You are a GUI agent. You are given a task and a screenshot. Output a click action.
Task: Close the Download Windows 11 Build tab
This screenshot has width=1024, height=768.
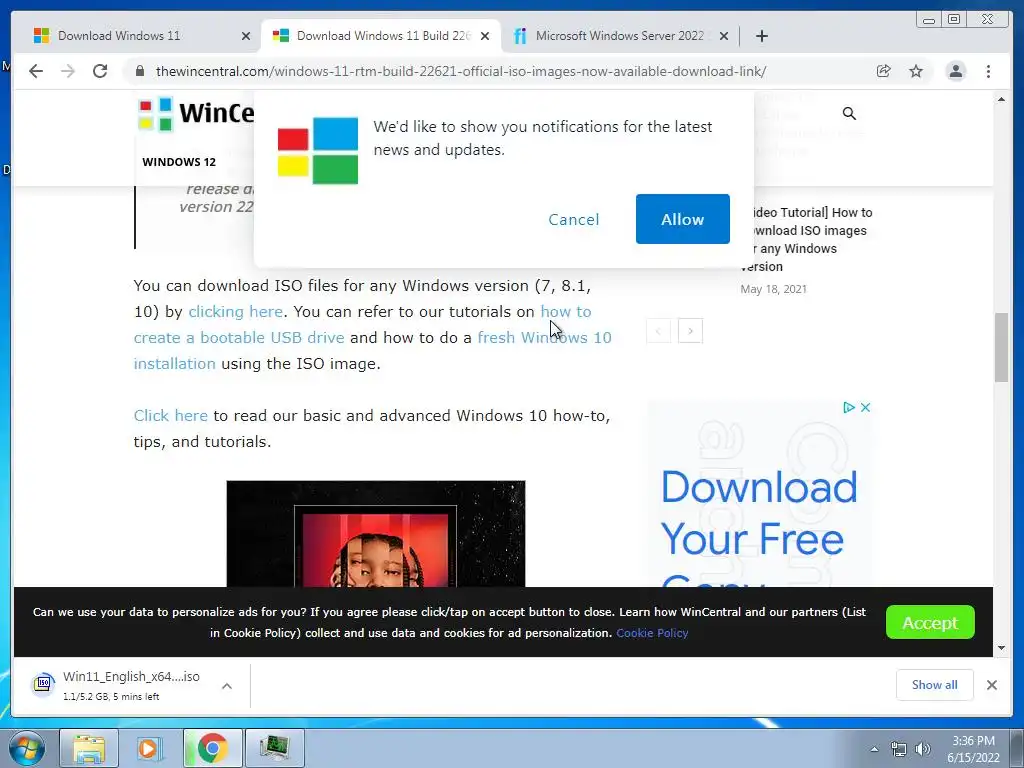point(485,37)
